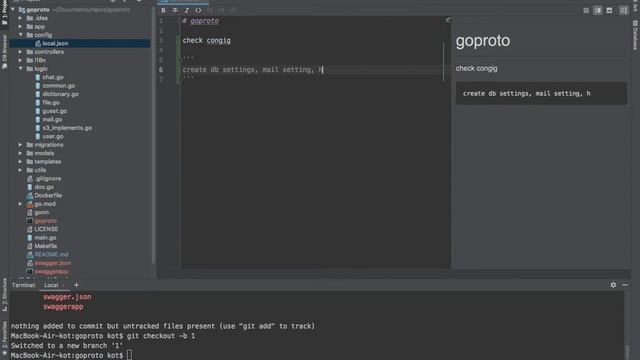Hide the terminal panel with minus icon
The height and width of the screenshot is (360, 640).
click(625, 285)
